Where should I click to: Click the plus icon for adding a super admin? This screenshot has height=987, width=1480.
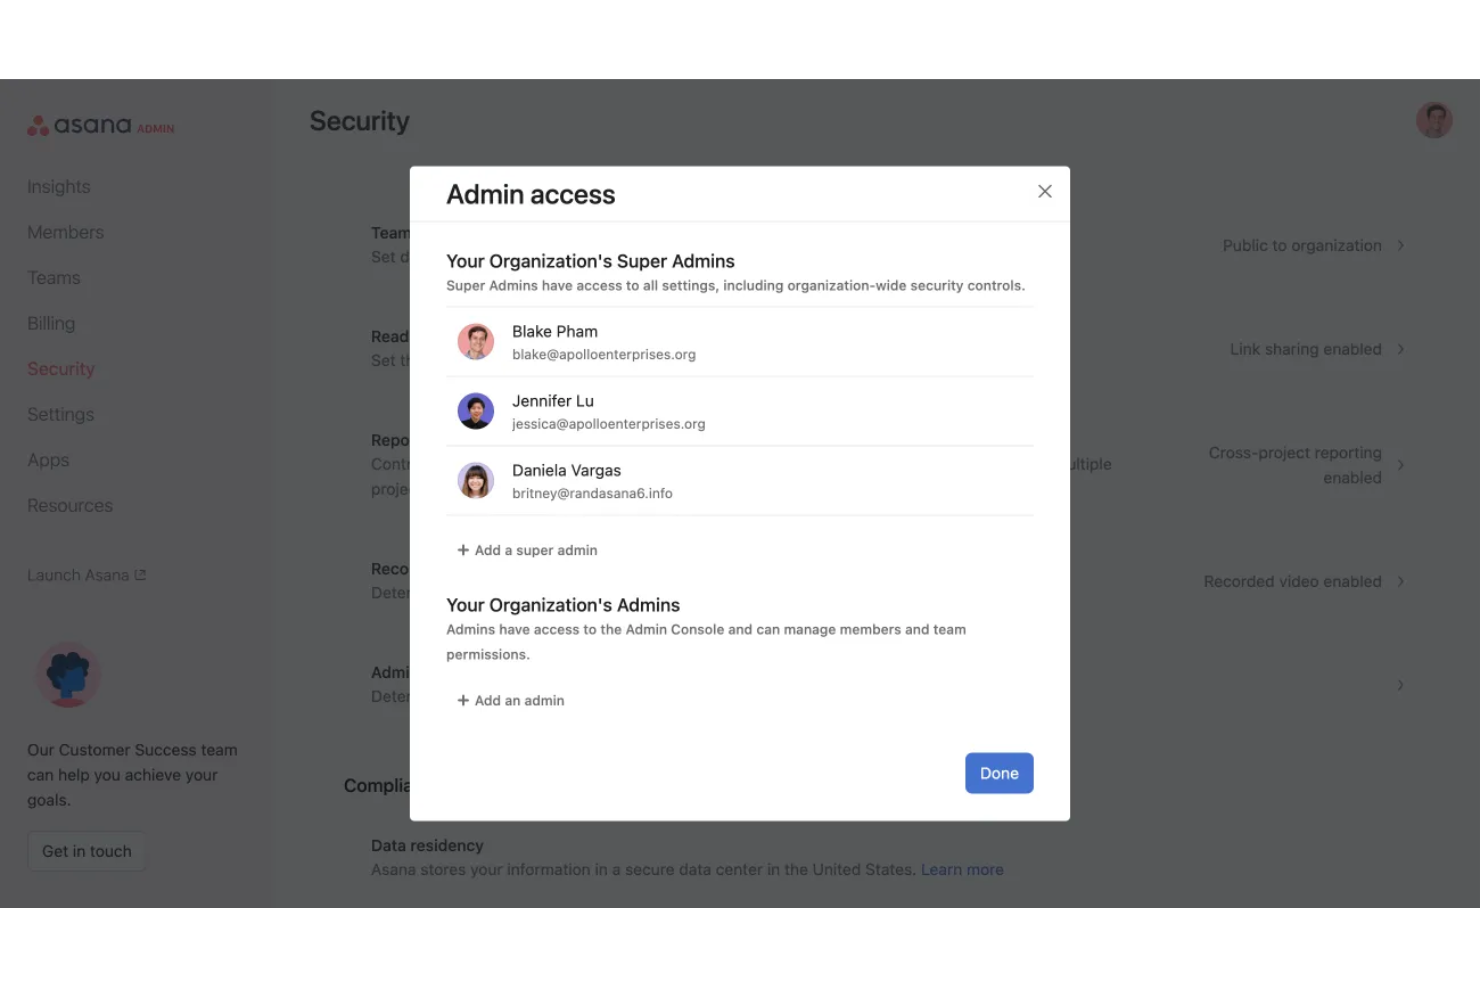coord(463,549)
